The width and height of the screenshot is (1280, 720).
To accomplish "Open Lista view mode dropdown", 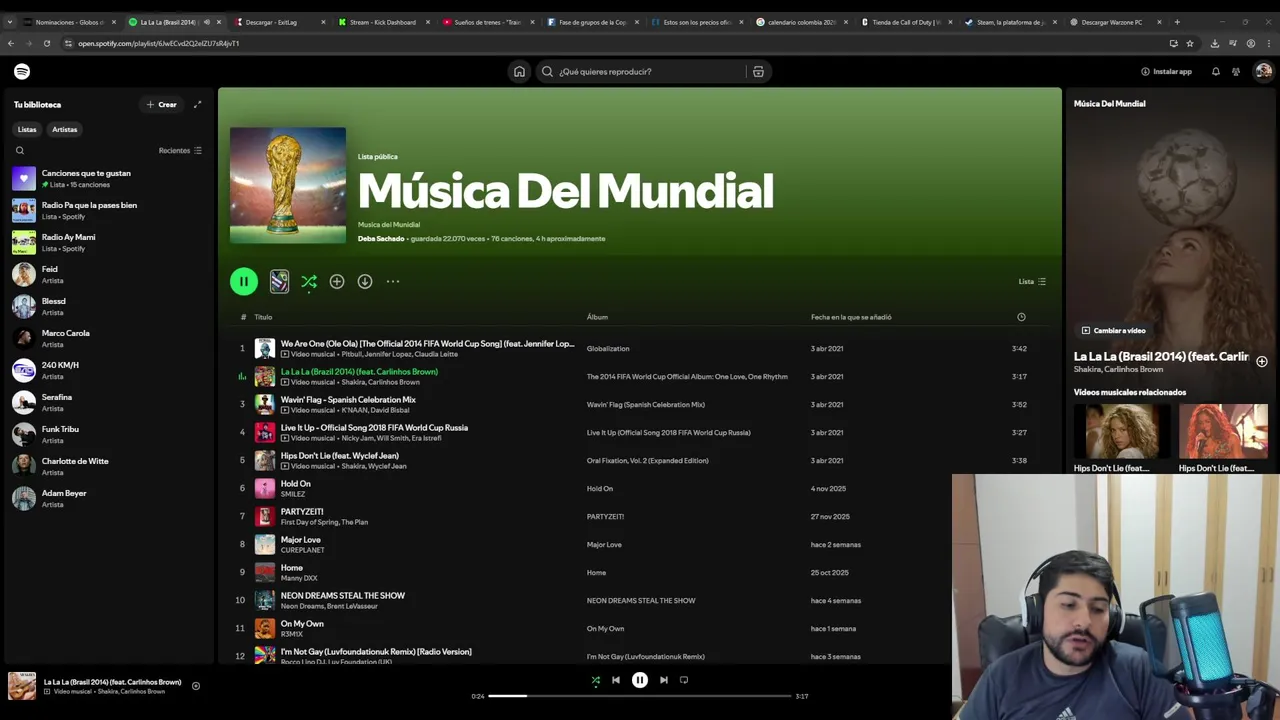I will 1032,281.
